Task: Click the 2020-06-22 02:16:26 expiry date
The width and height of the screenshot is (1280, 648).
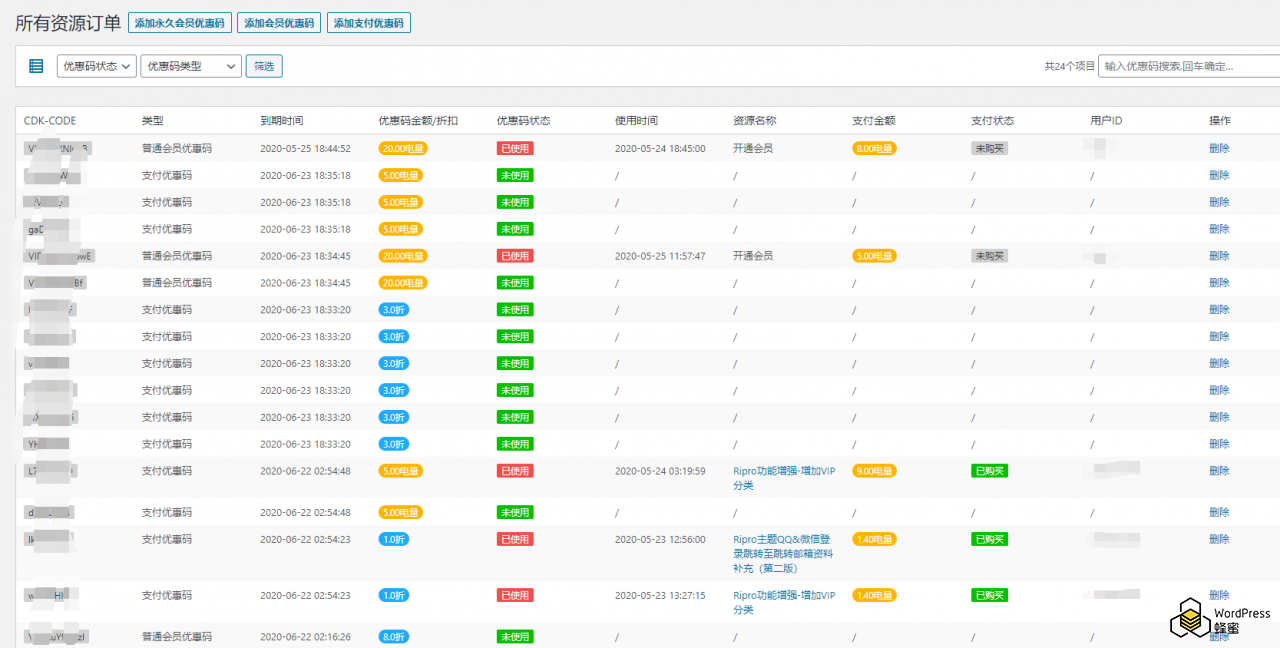Action: (305, 636)
